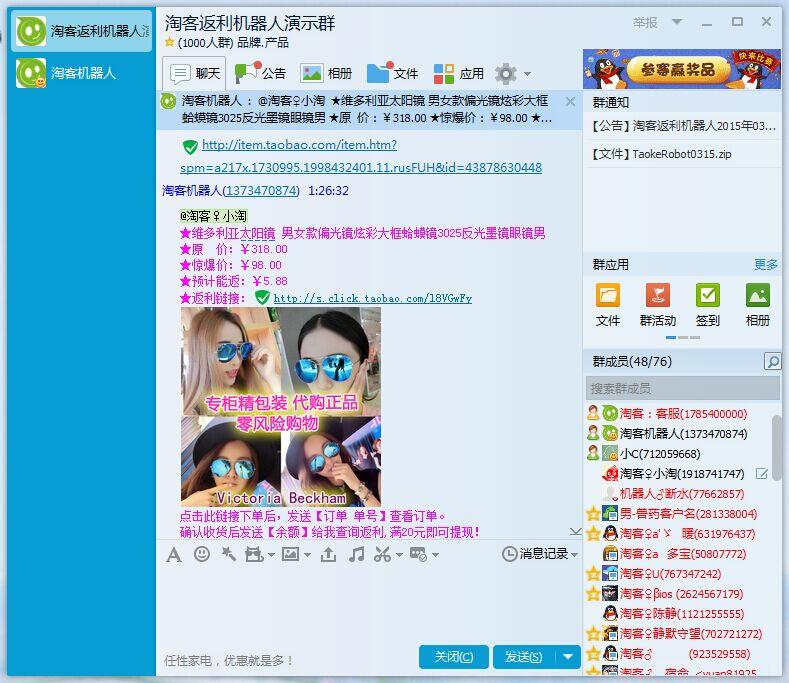Expand the screenshot scissors dropdown arrow
Viewport: 789px width, 683px height.
[400, 555]
